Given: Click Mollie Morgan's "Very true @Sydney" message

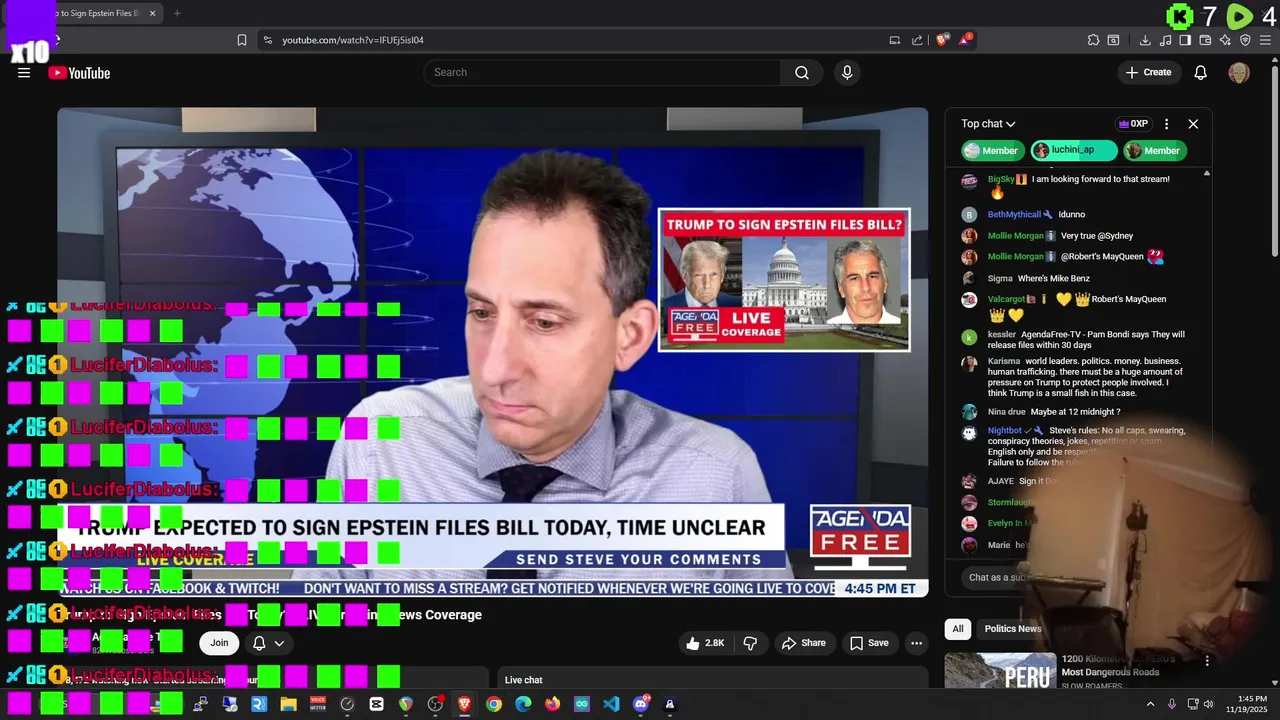Looking at the screenshot, I should coord(1097,236).
